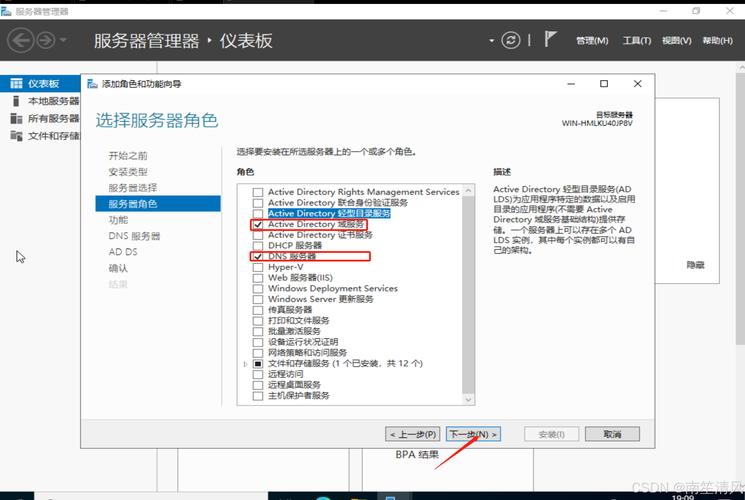Image resolution: width=745 pixels, height=500 pixels.
Task: Click the 本地服务器 server icon in sidebar
Action: (x=16, y=101)
